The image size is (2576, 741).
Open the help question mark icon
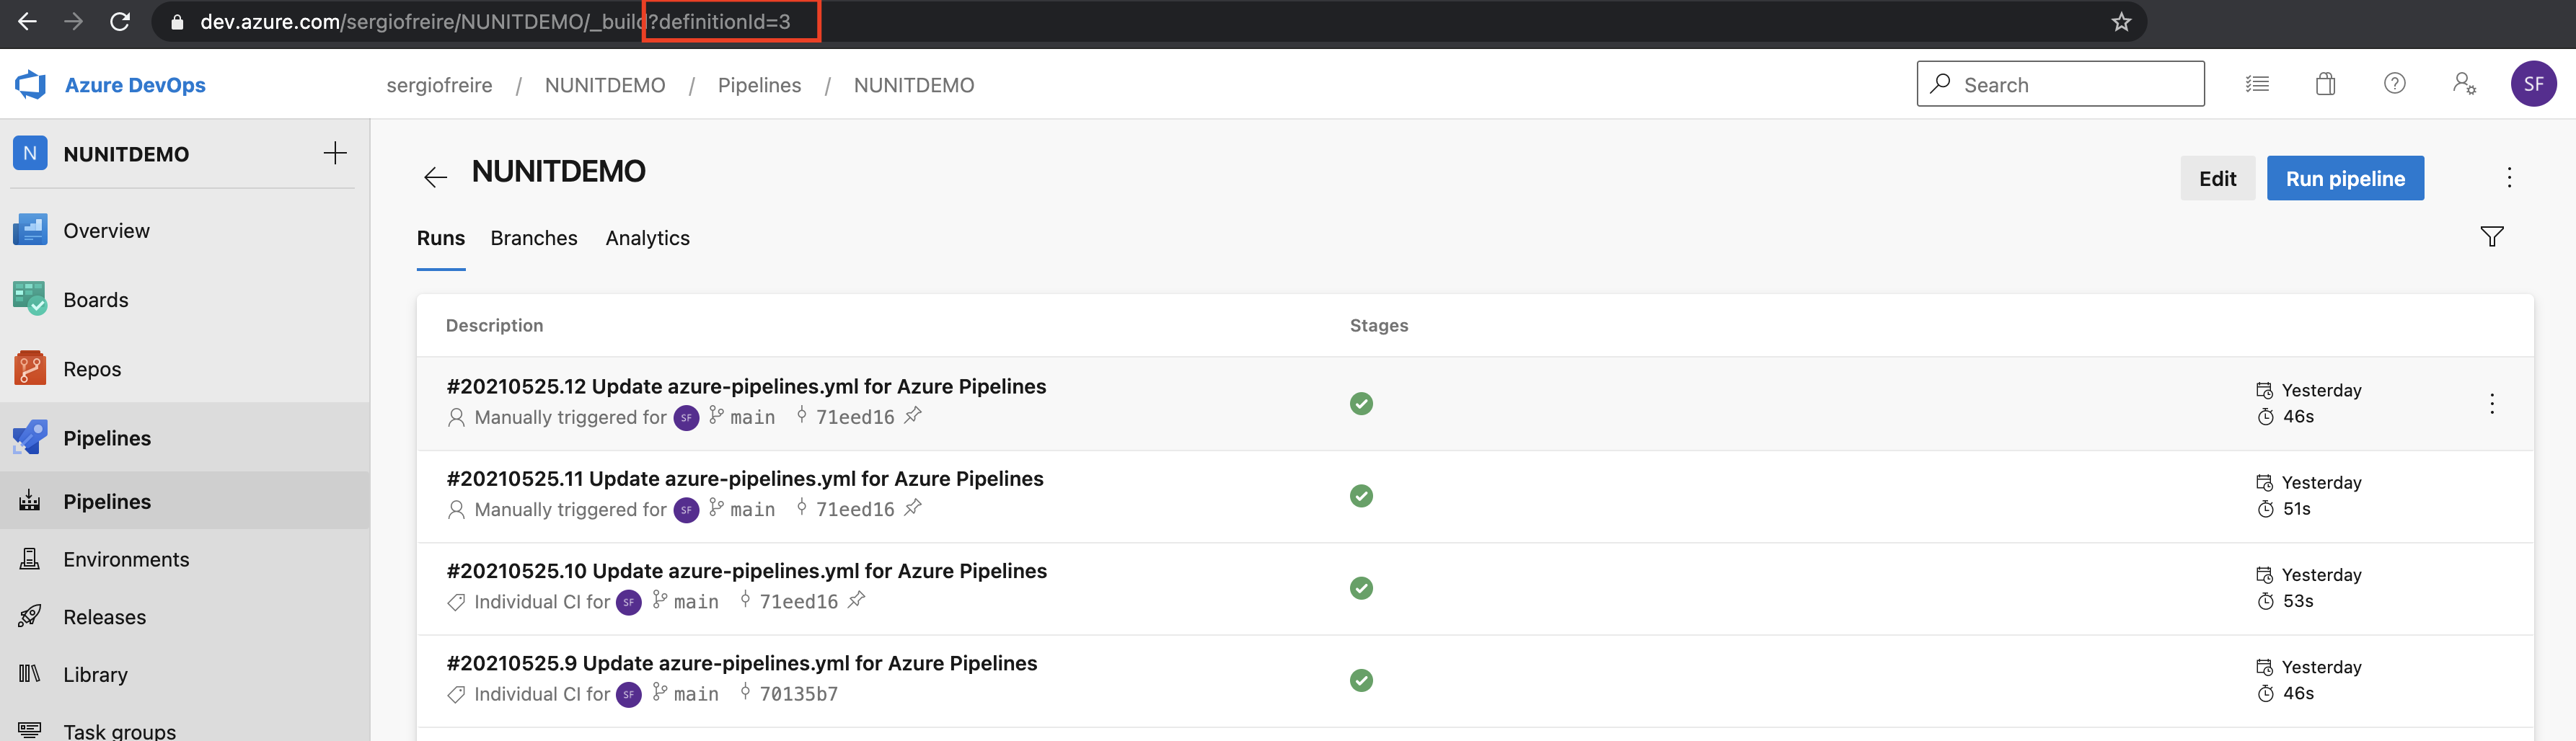point(2394,84)
